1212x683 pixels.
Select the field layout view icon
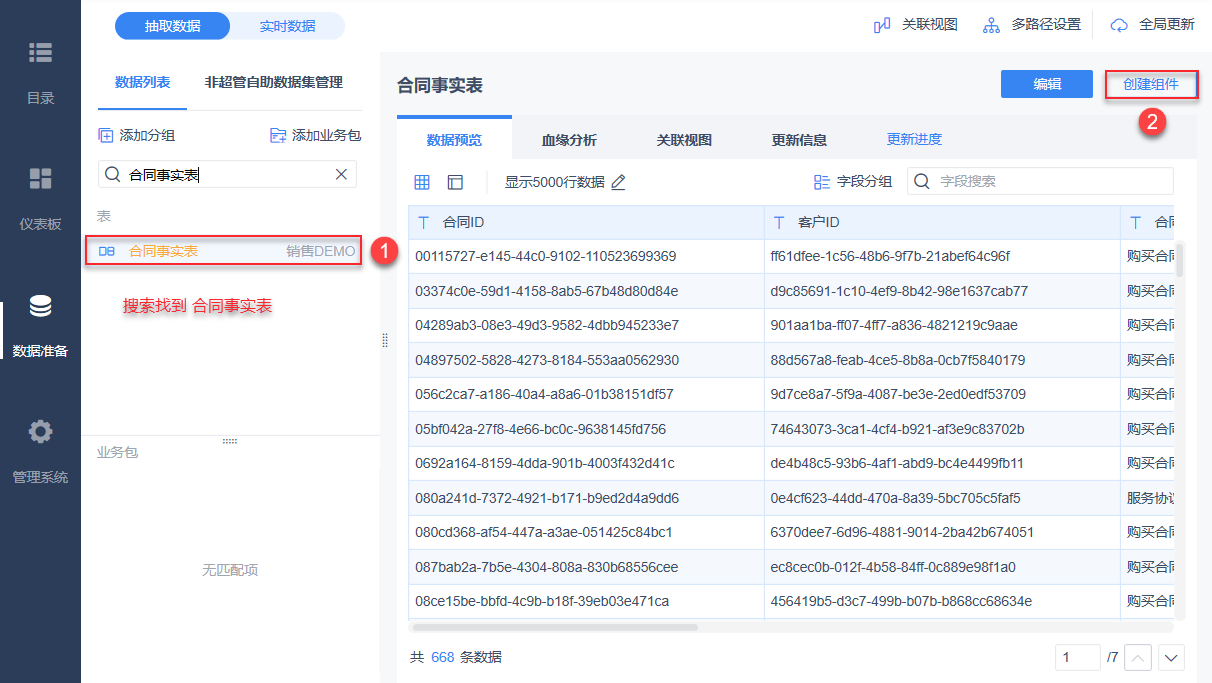click(x=455, y=182)
